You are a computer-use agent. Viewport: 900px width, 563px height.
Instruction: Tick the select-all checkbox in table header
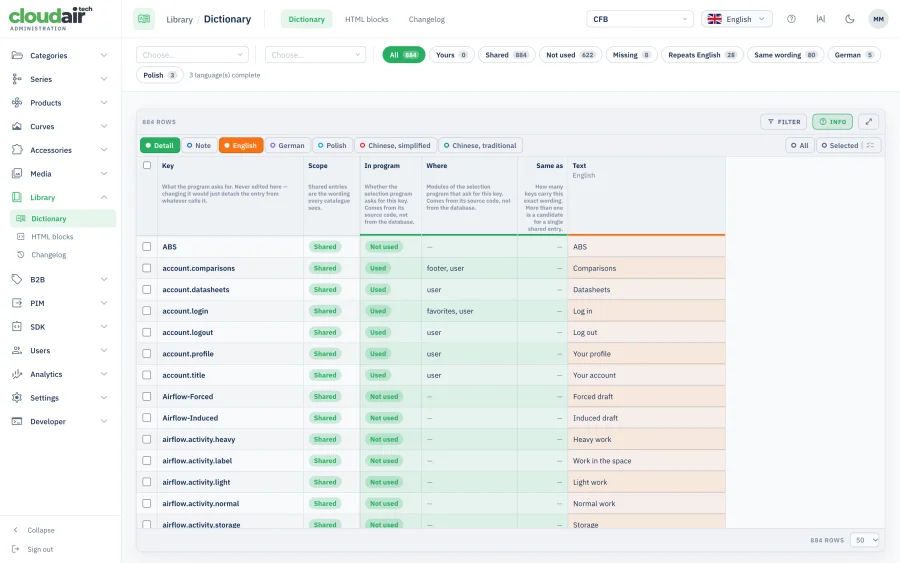tap(147, 165)
